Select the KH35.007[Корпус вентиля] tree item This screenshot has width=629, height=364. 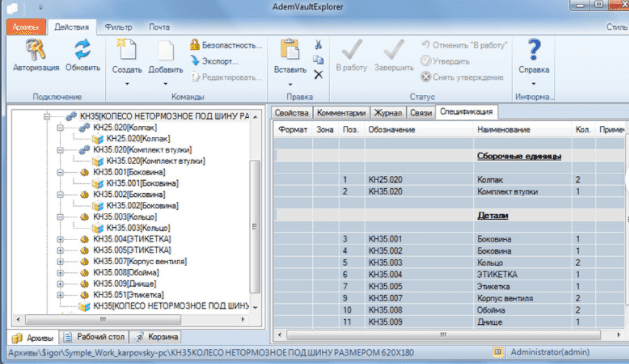(140, 261)
